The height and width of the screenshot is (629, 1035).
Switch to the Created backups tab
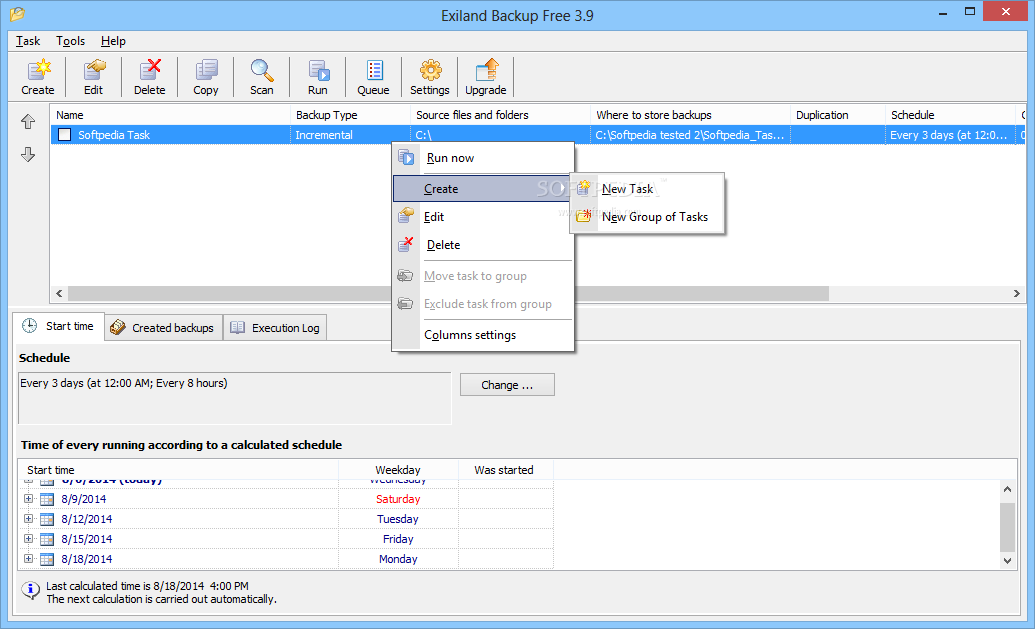point(164,327)
